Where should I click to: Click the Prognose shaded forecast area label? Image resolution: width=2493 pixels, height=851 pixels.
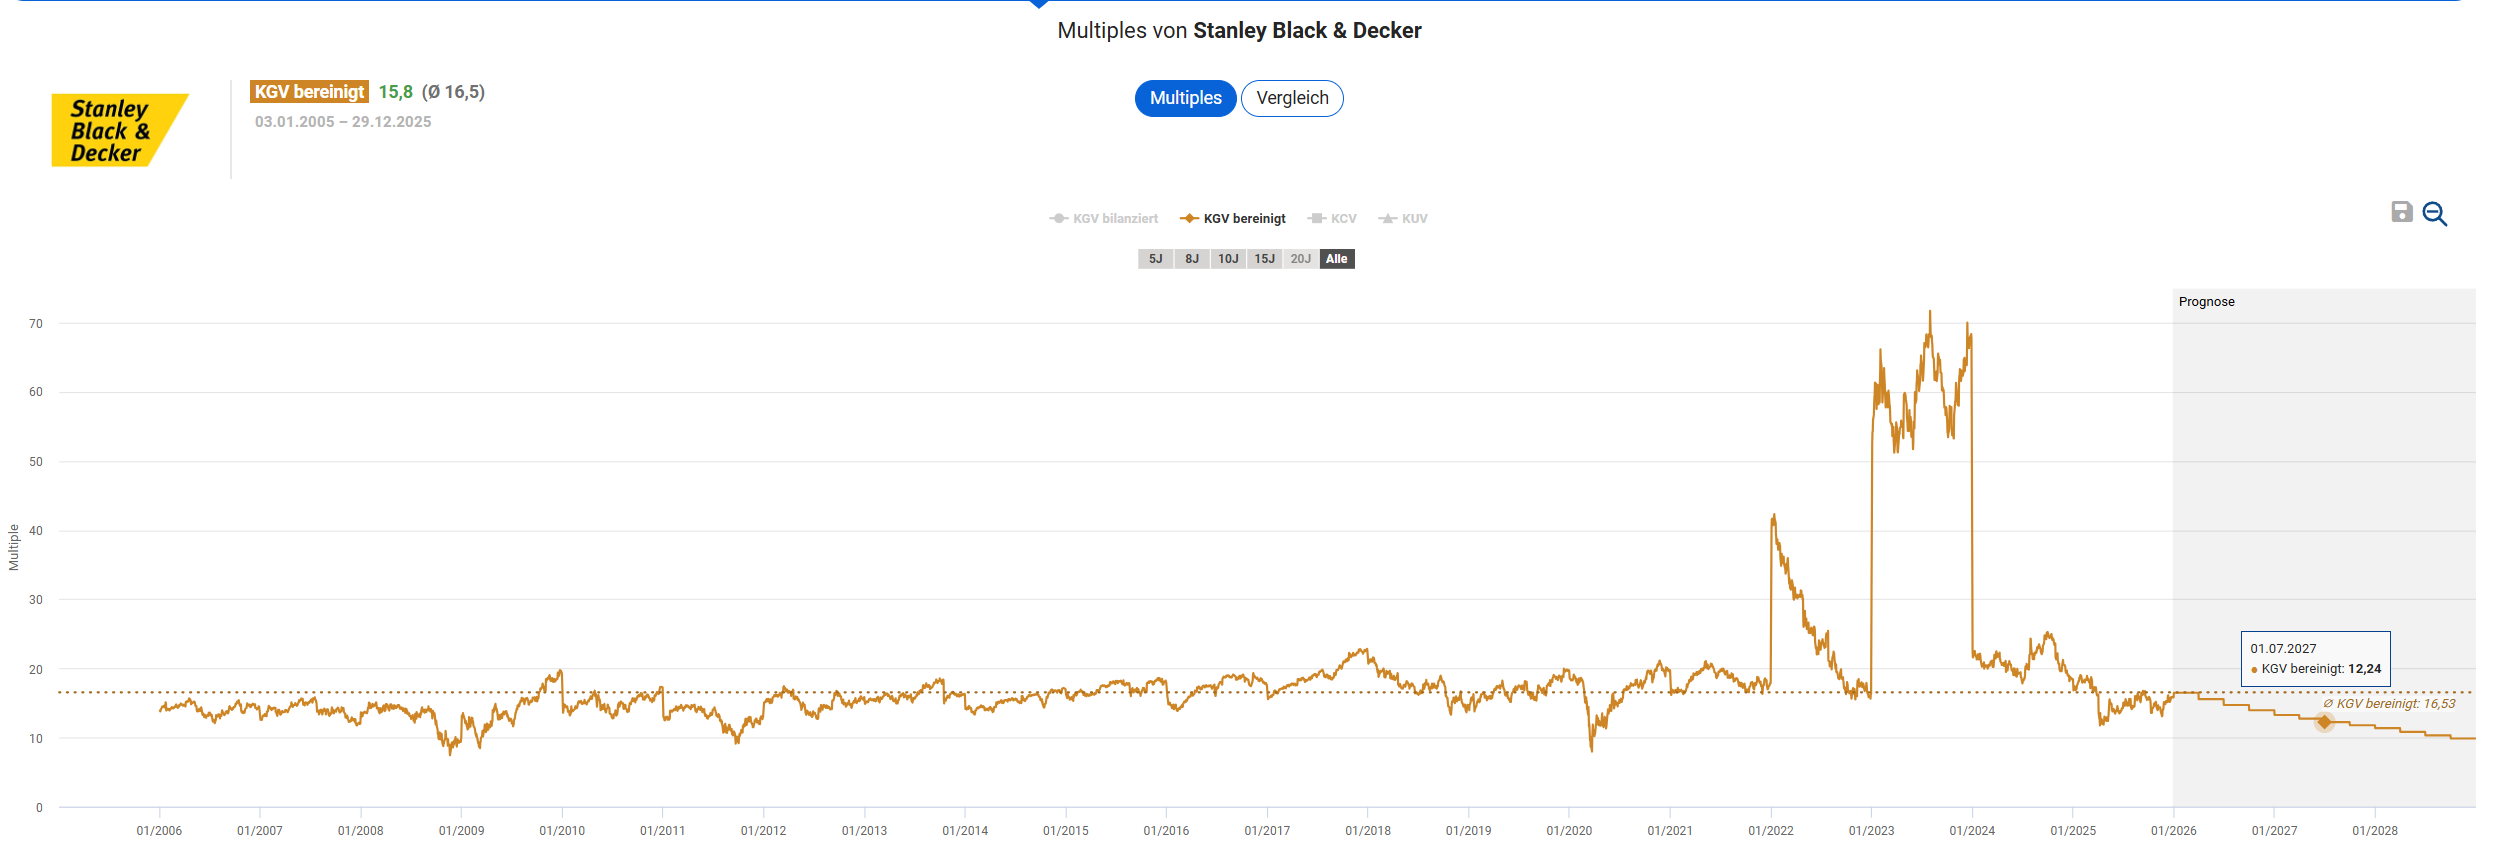tap(2206, 302)
